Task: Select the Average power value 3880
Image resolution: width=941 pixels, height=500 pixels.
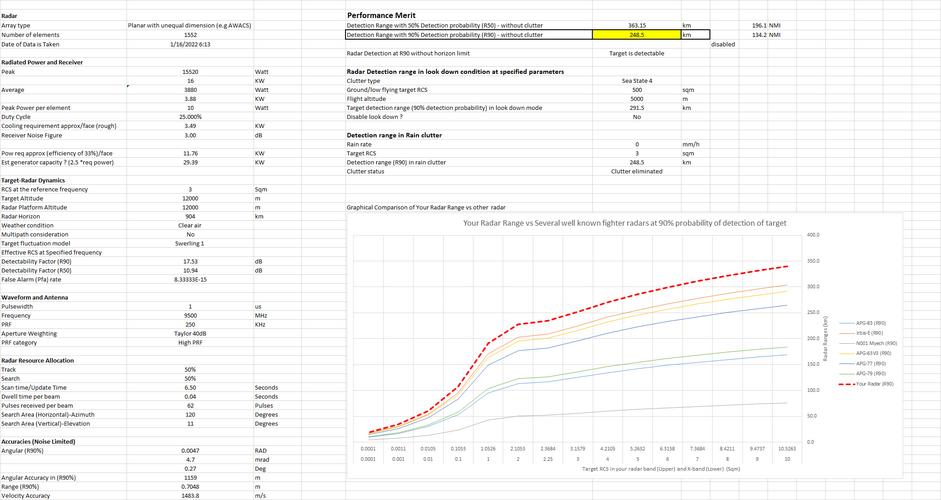Action: (x=190, y=89)
